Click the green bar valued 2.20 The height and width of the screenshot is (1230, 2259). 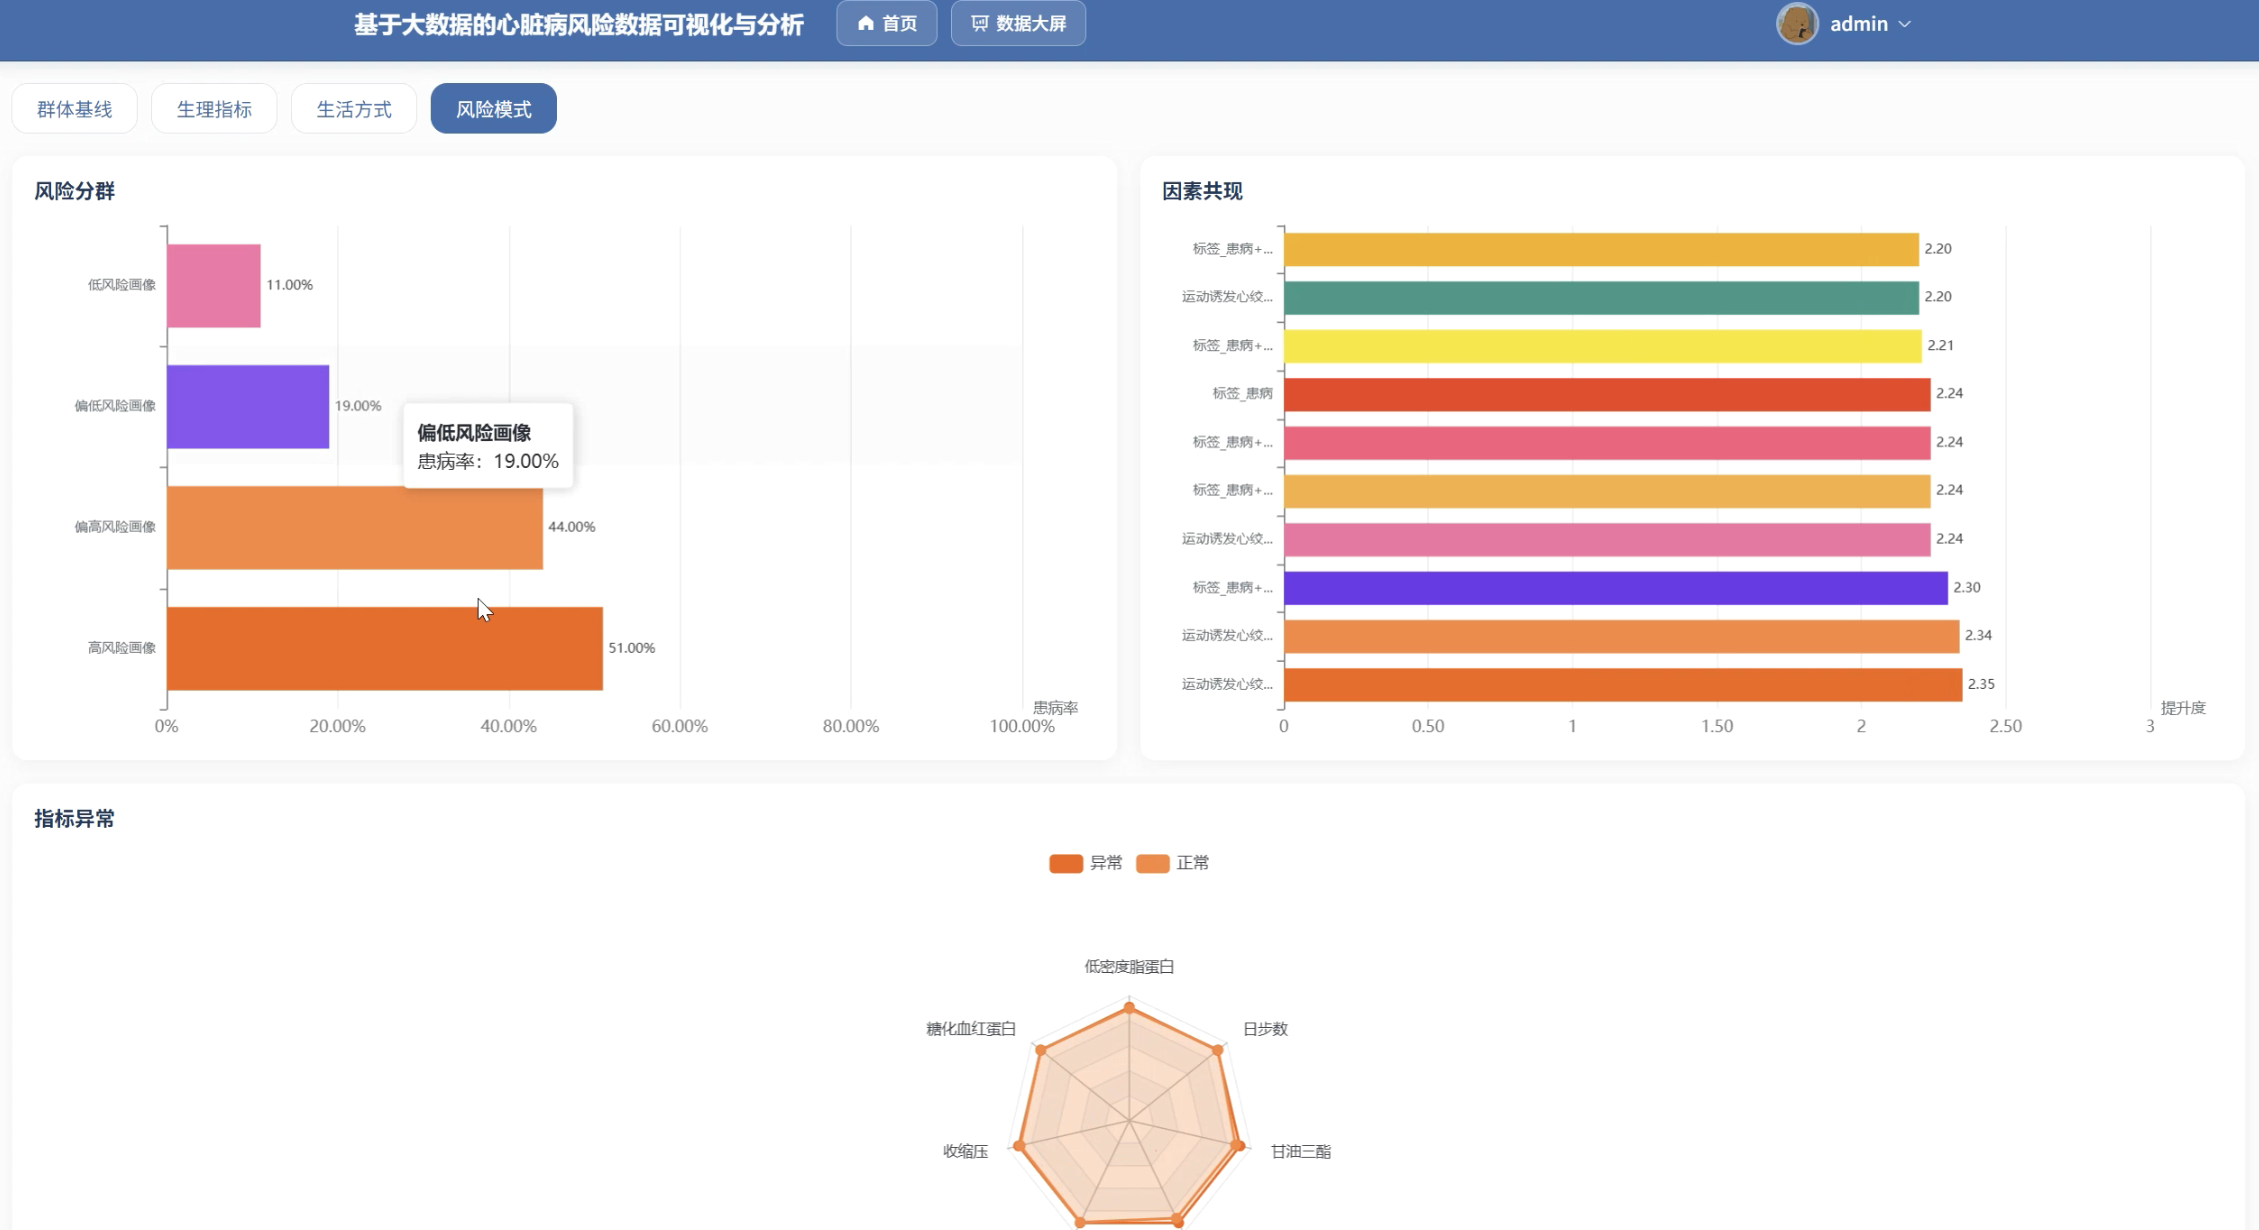[1601, 297]
